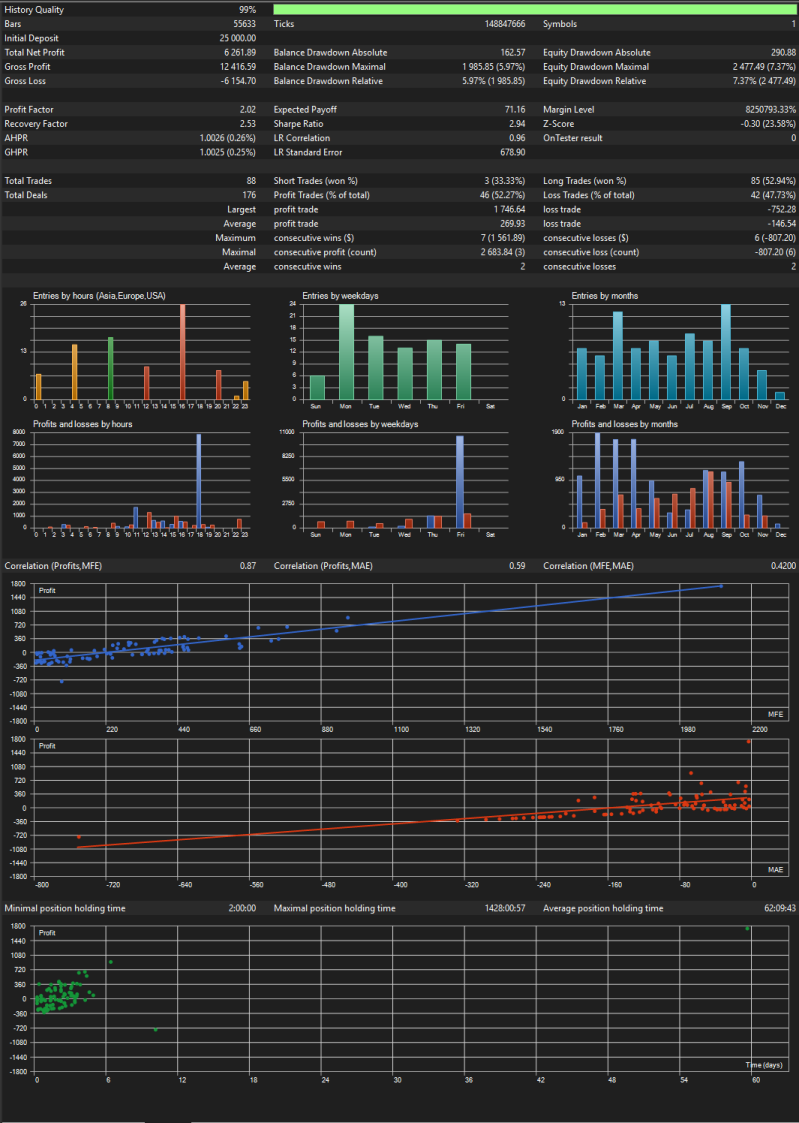Image resolution: width=799 pixels, height=1123 pixels.
Task: Click the green History Quality progress bar
Action: pyautogui.click(x=535, y=10)
